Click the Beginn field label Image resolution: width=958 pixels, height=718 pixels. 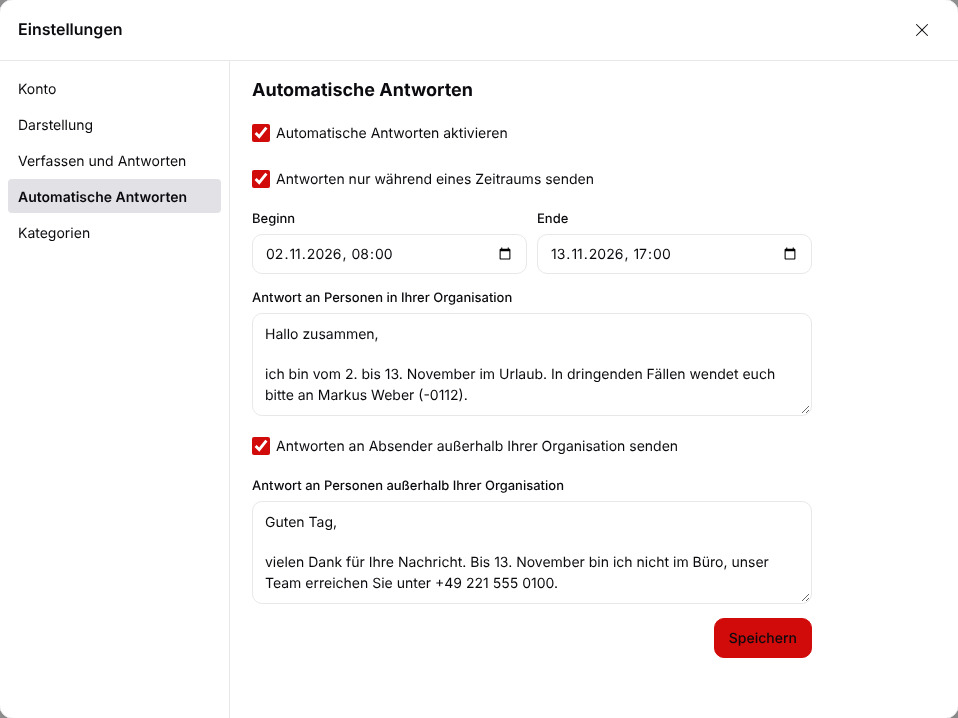(273, 219)
